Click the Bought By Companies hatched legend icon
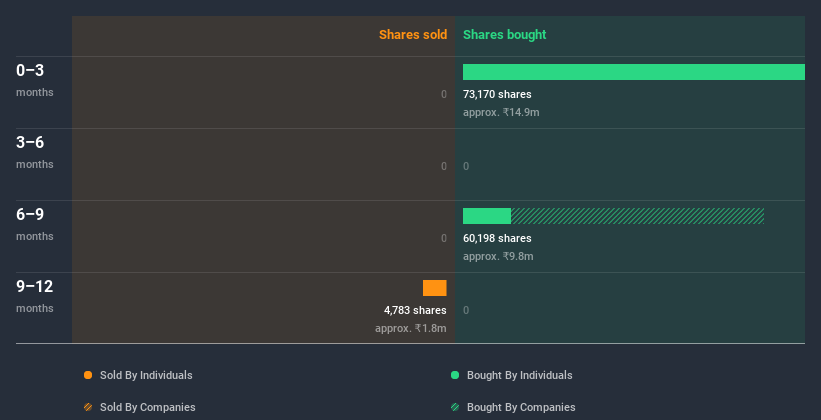 coord(455,407)
